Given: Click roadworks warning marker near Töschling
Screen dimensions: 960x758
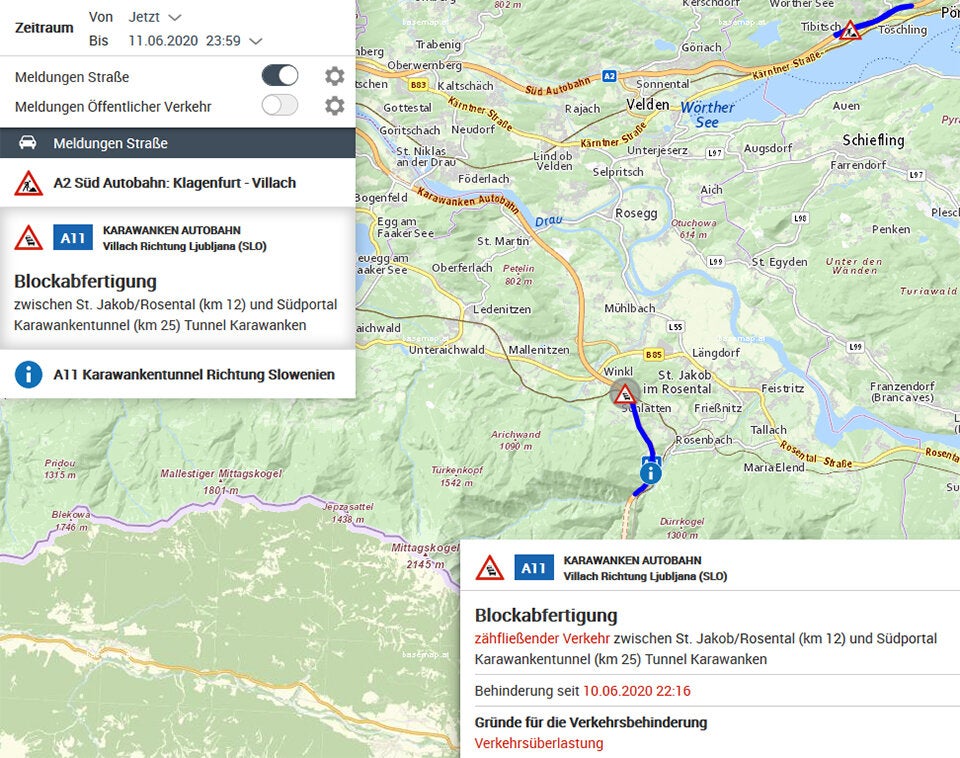Looking at the screenshot, I should tap(850, 30).
